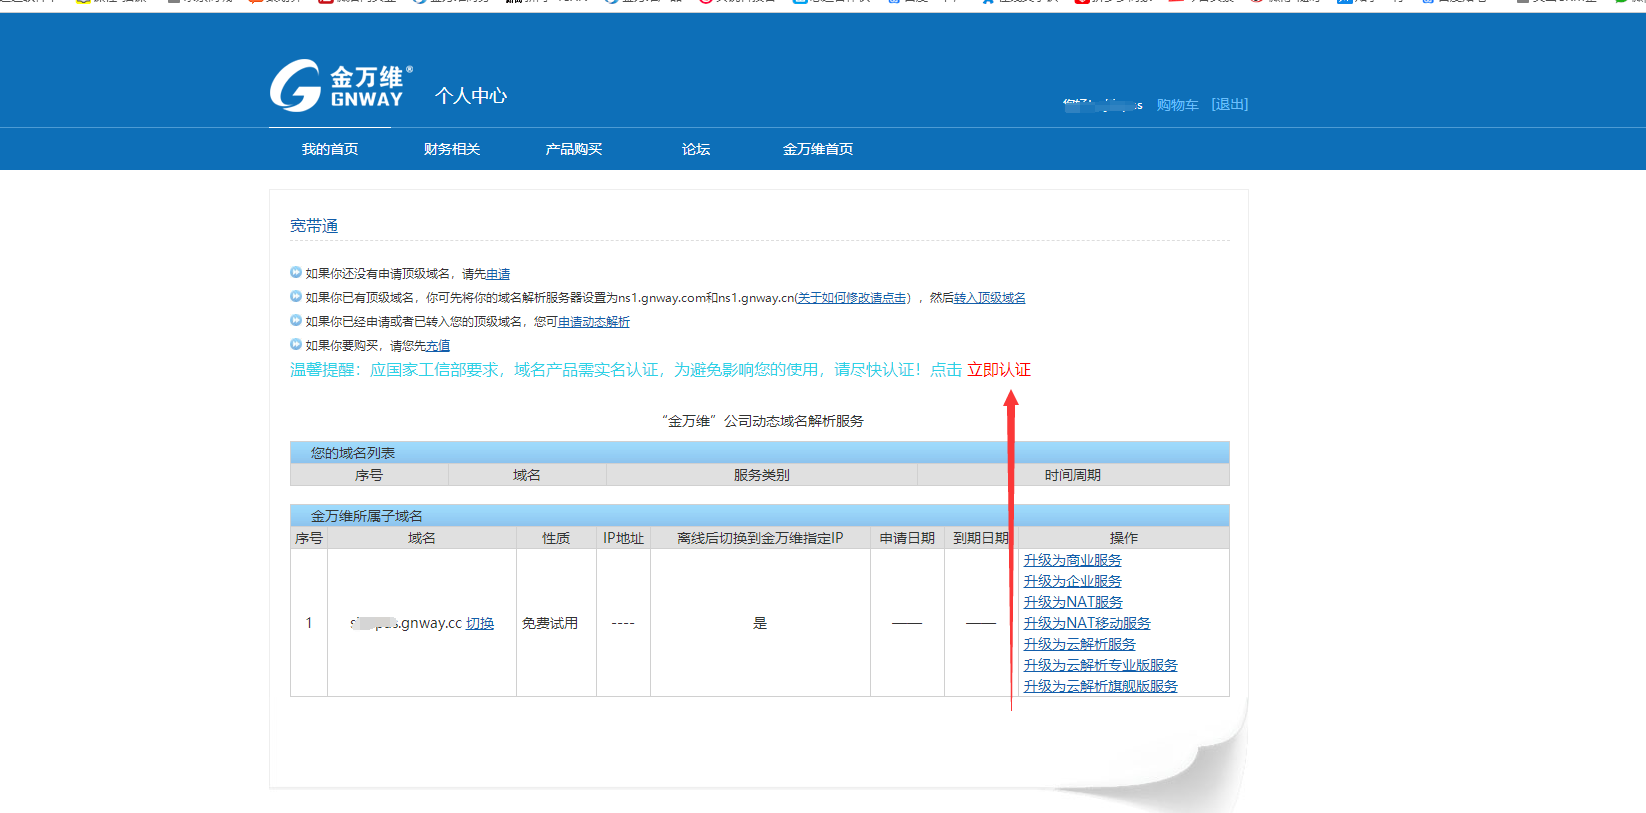Screen dimensions: 1646x813
Task: Click bullet icon before 如果你要购买
Action: [x=296, y=344]
